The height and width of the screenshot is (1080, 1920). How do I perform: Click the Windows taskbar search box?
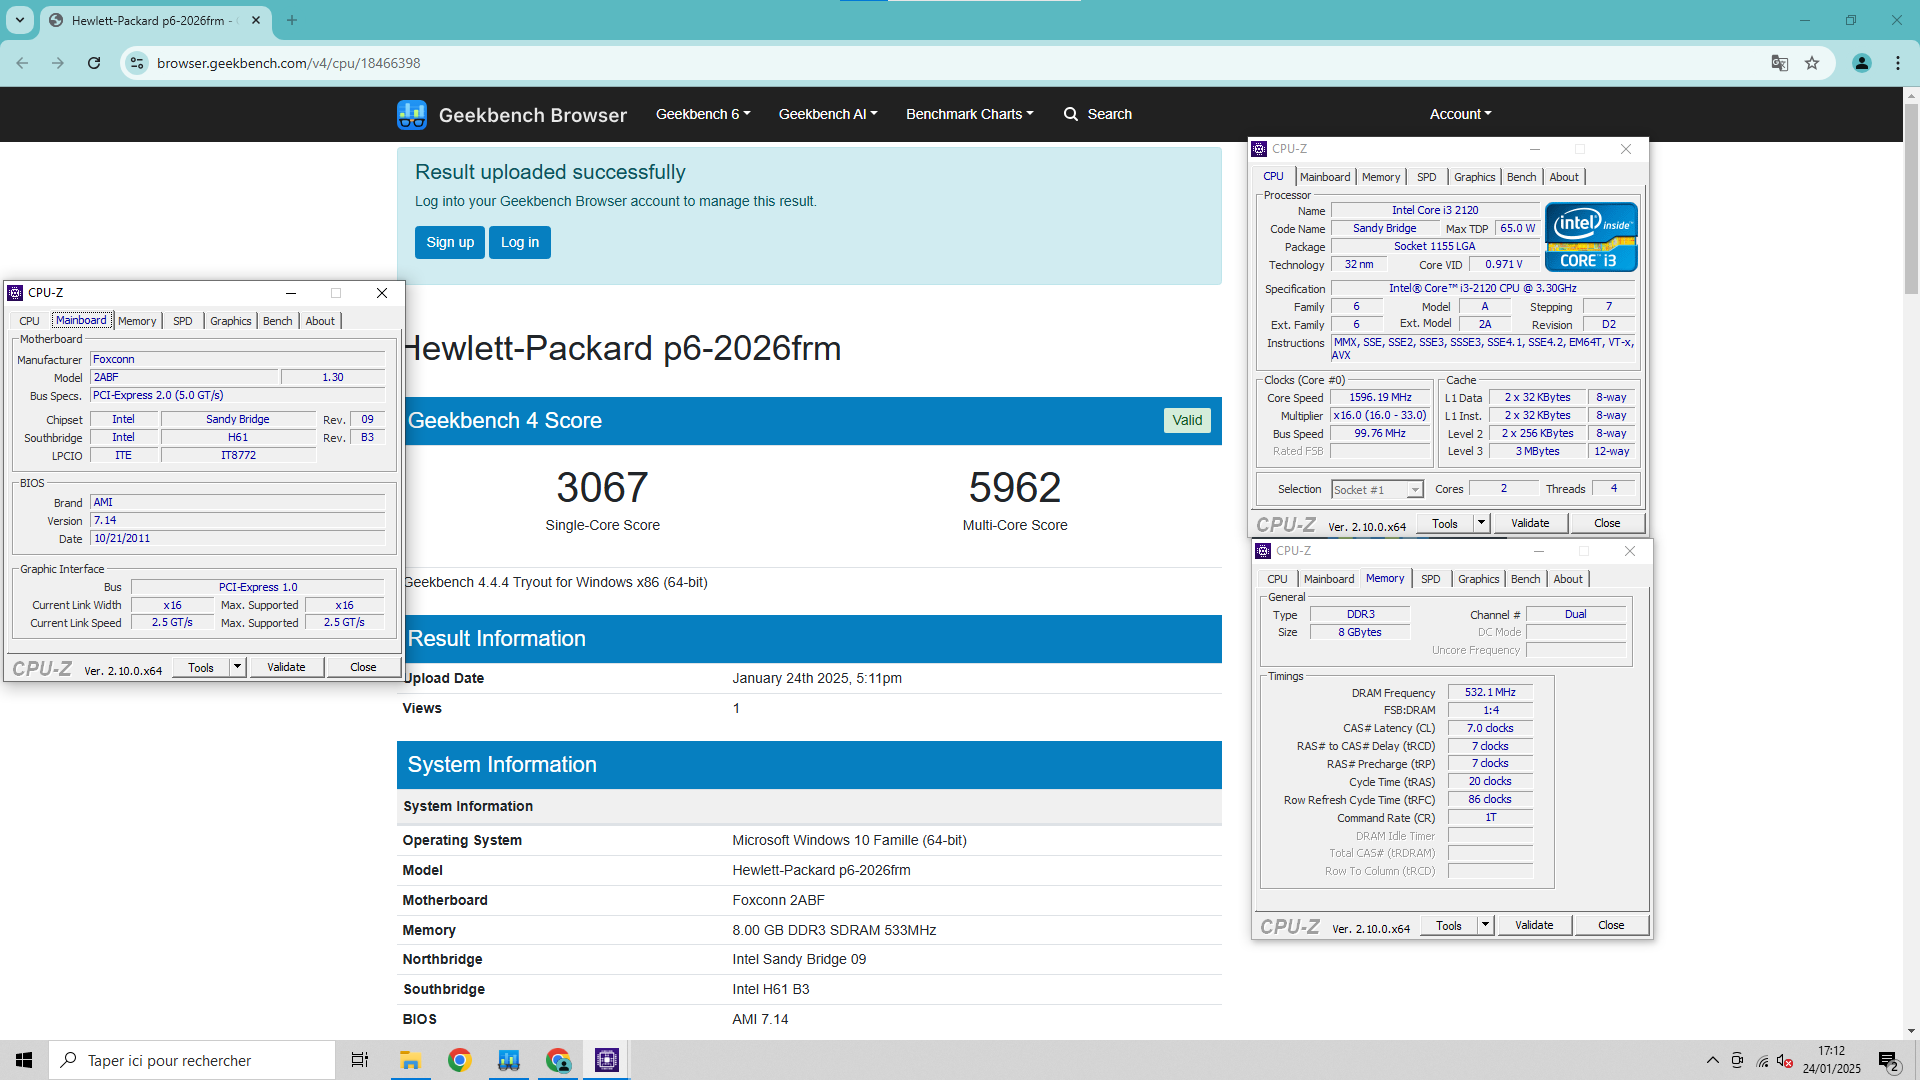pyautogui.click(x=192, y=1060)
